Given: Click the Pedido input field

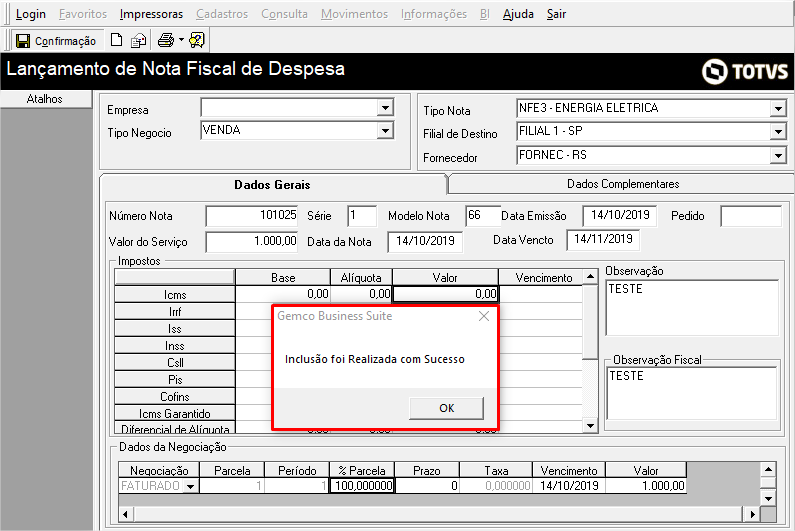Looking at the screenshot, I should (751, 216).
